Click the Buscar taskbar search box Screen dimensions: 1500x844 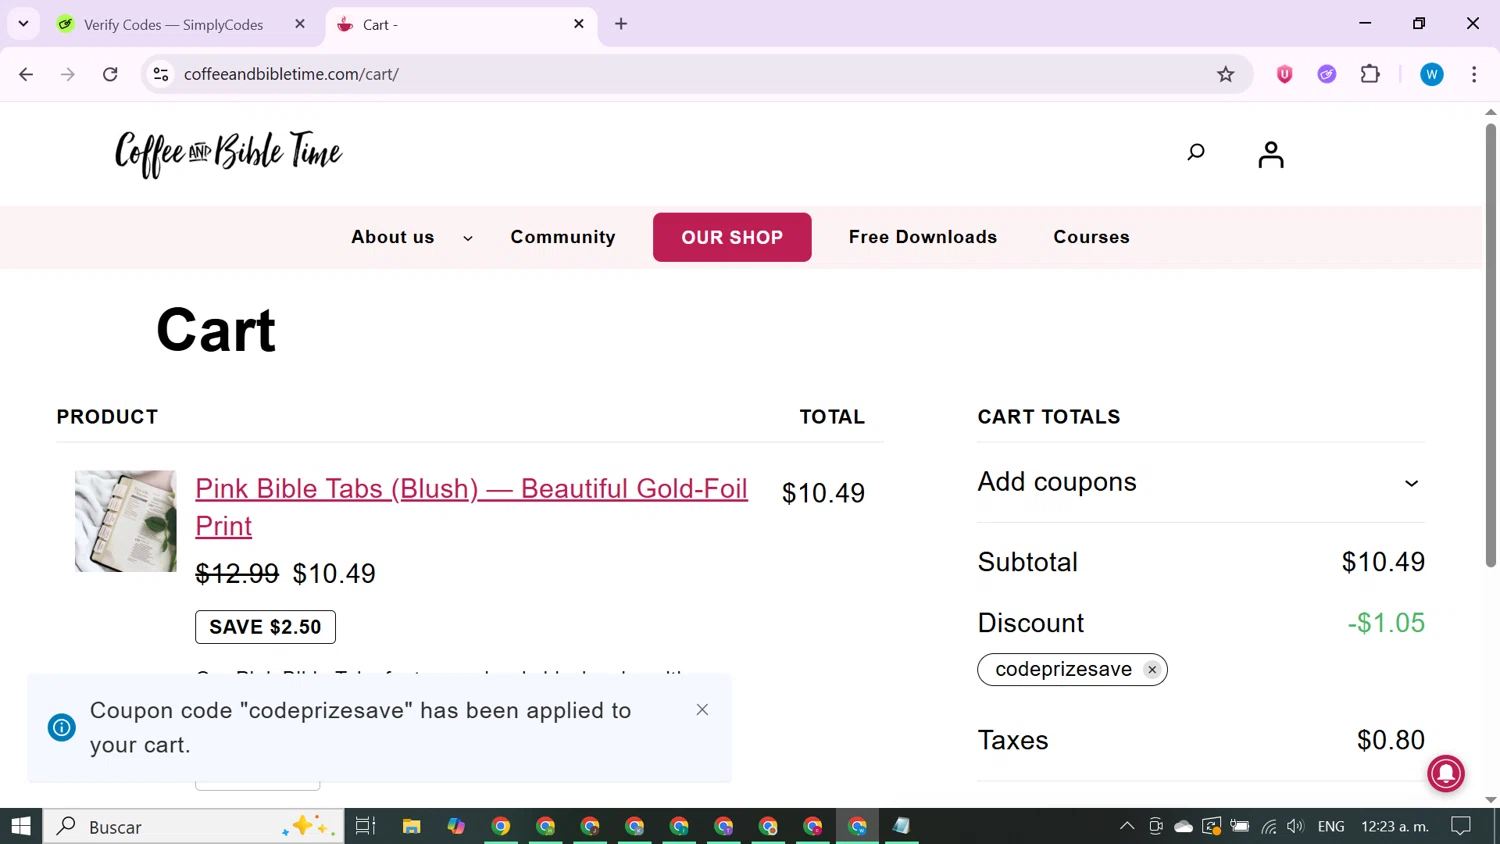tap(194, 826)
